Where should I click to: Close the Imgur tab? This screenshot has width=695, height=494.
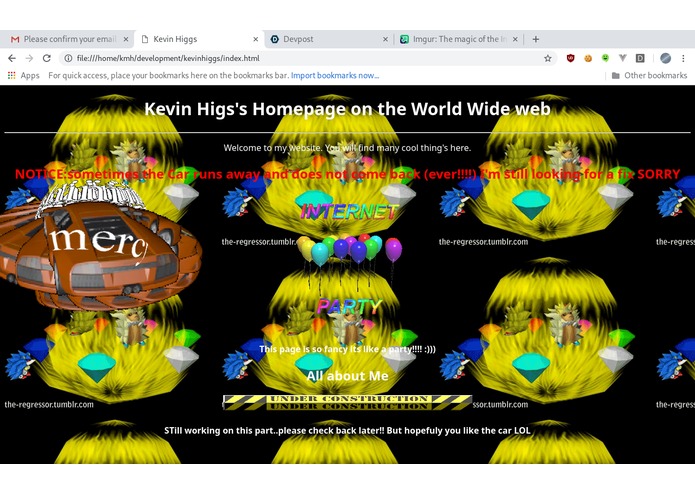(x=515, y=39)
